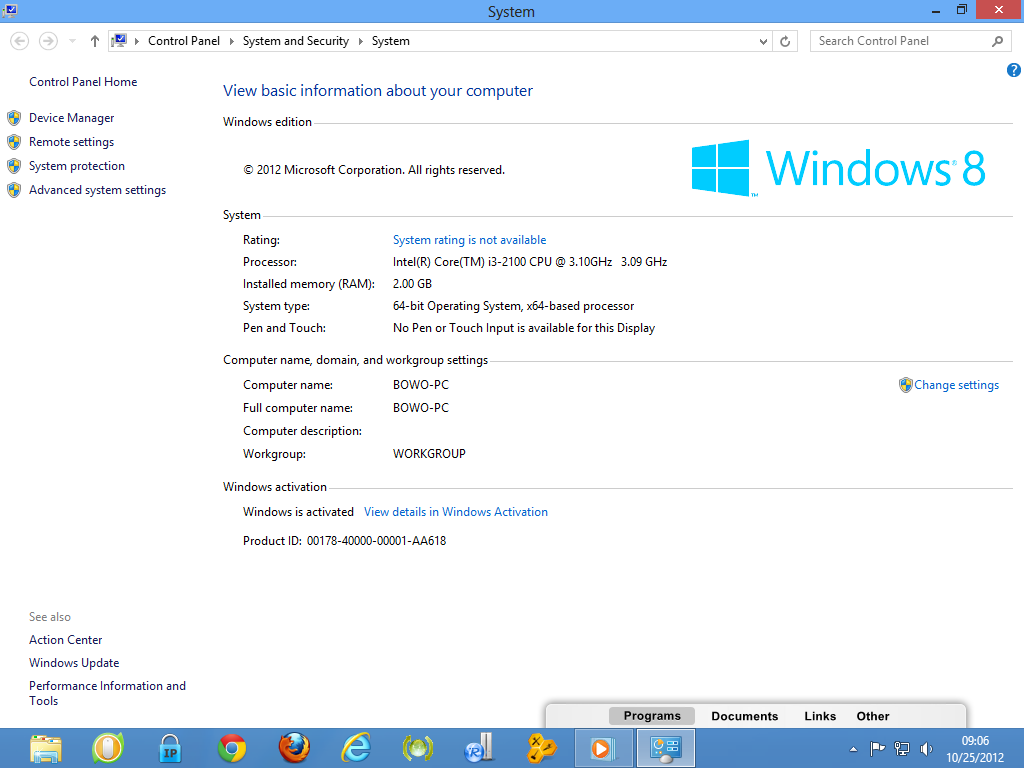Go up one level with Up arrow
Viewport: 1024px width, 768px height.
coord(95,41)
